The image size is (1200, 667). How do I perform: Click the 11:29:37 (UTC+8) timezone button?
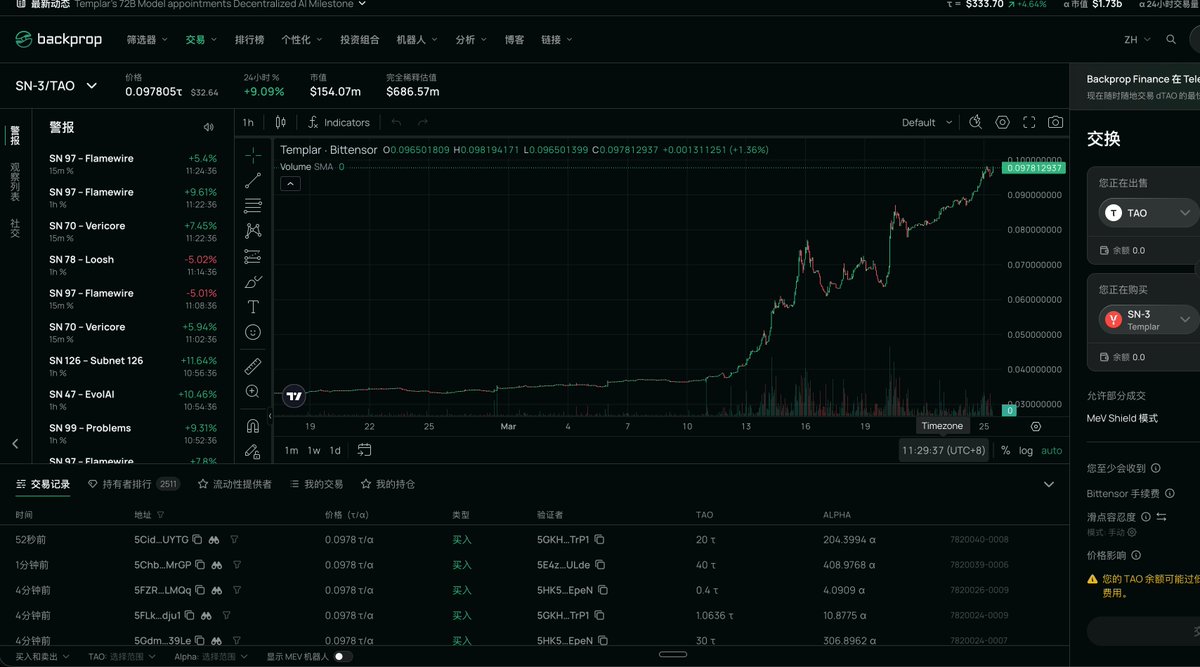(943, 450)
